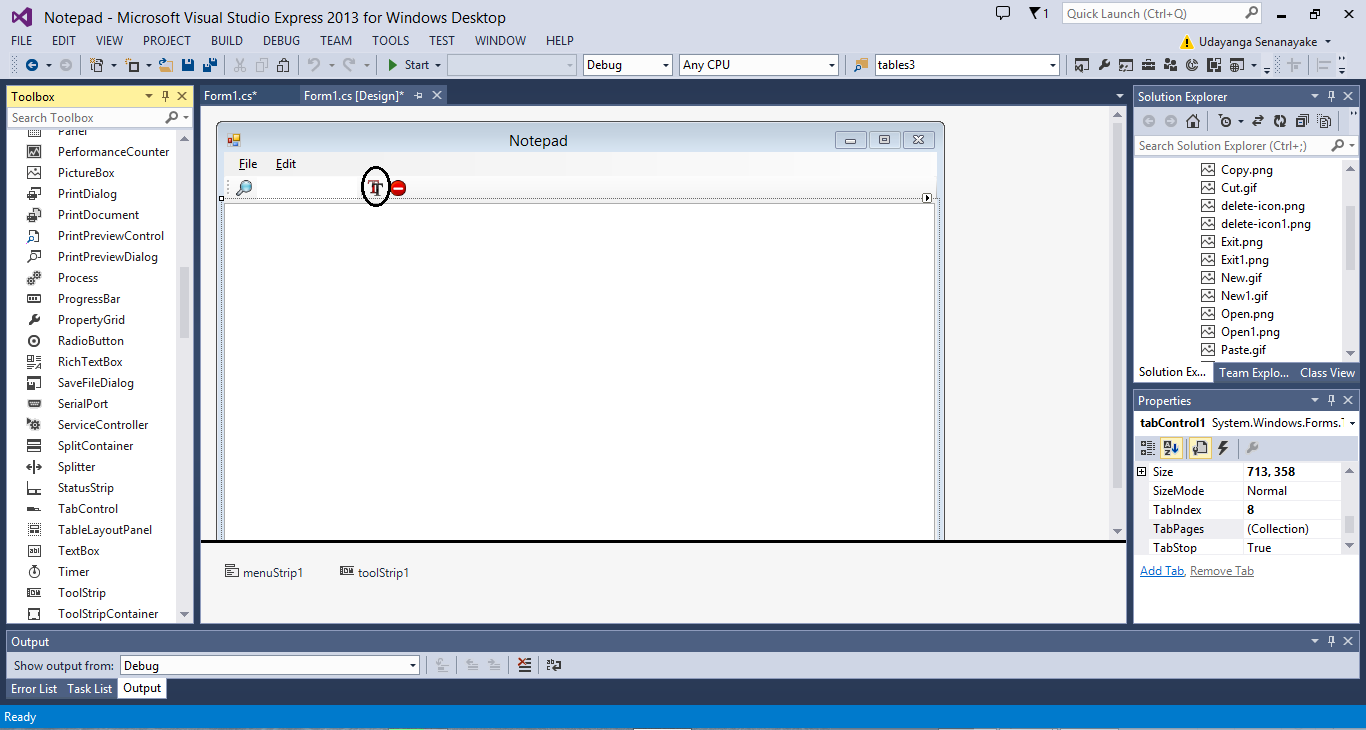Open the Class View tab
This screenshot has width=1366, height=730.
[1327, 372]
